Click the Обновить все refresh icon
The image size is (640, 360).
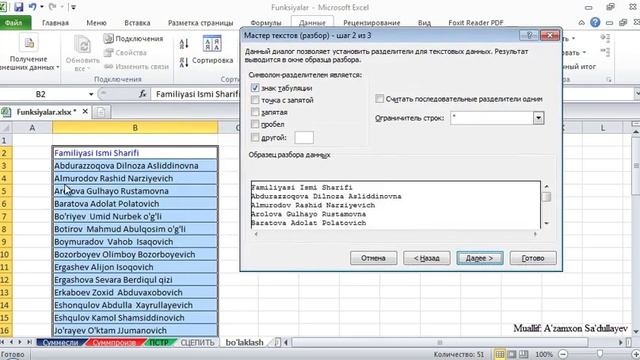[x=82, y=45]
